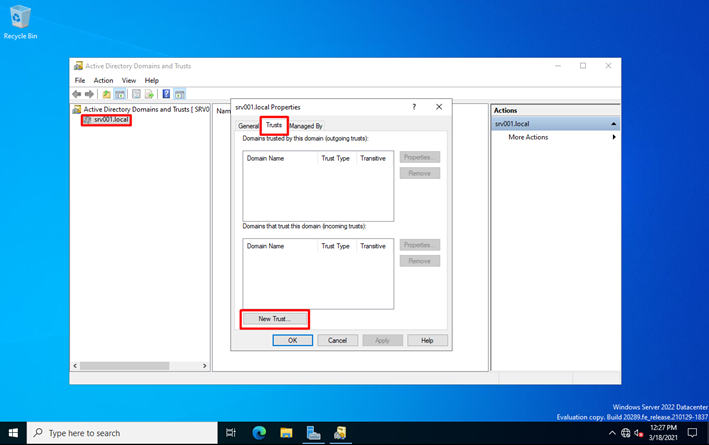The width and height of the screenshot is (709, 445).
Task: Click the Server Manager taskbar icon
Action: click(x=313, y=433)
